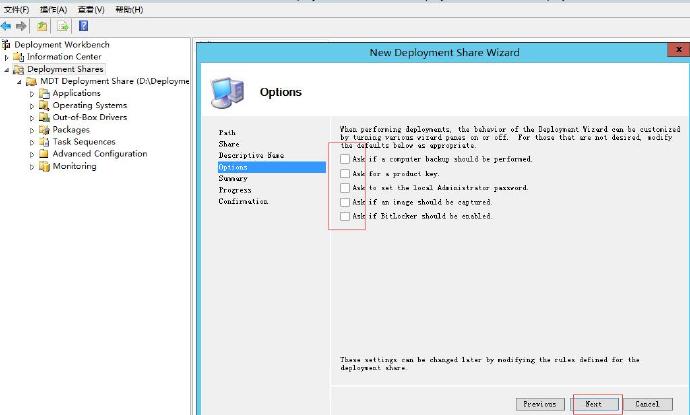This screenshot has height=415, width=690.
Task: Click the Operating Systems node icon
Action: 44,105
